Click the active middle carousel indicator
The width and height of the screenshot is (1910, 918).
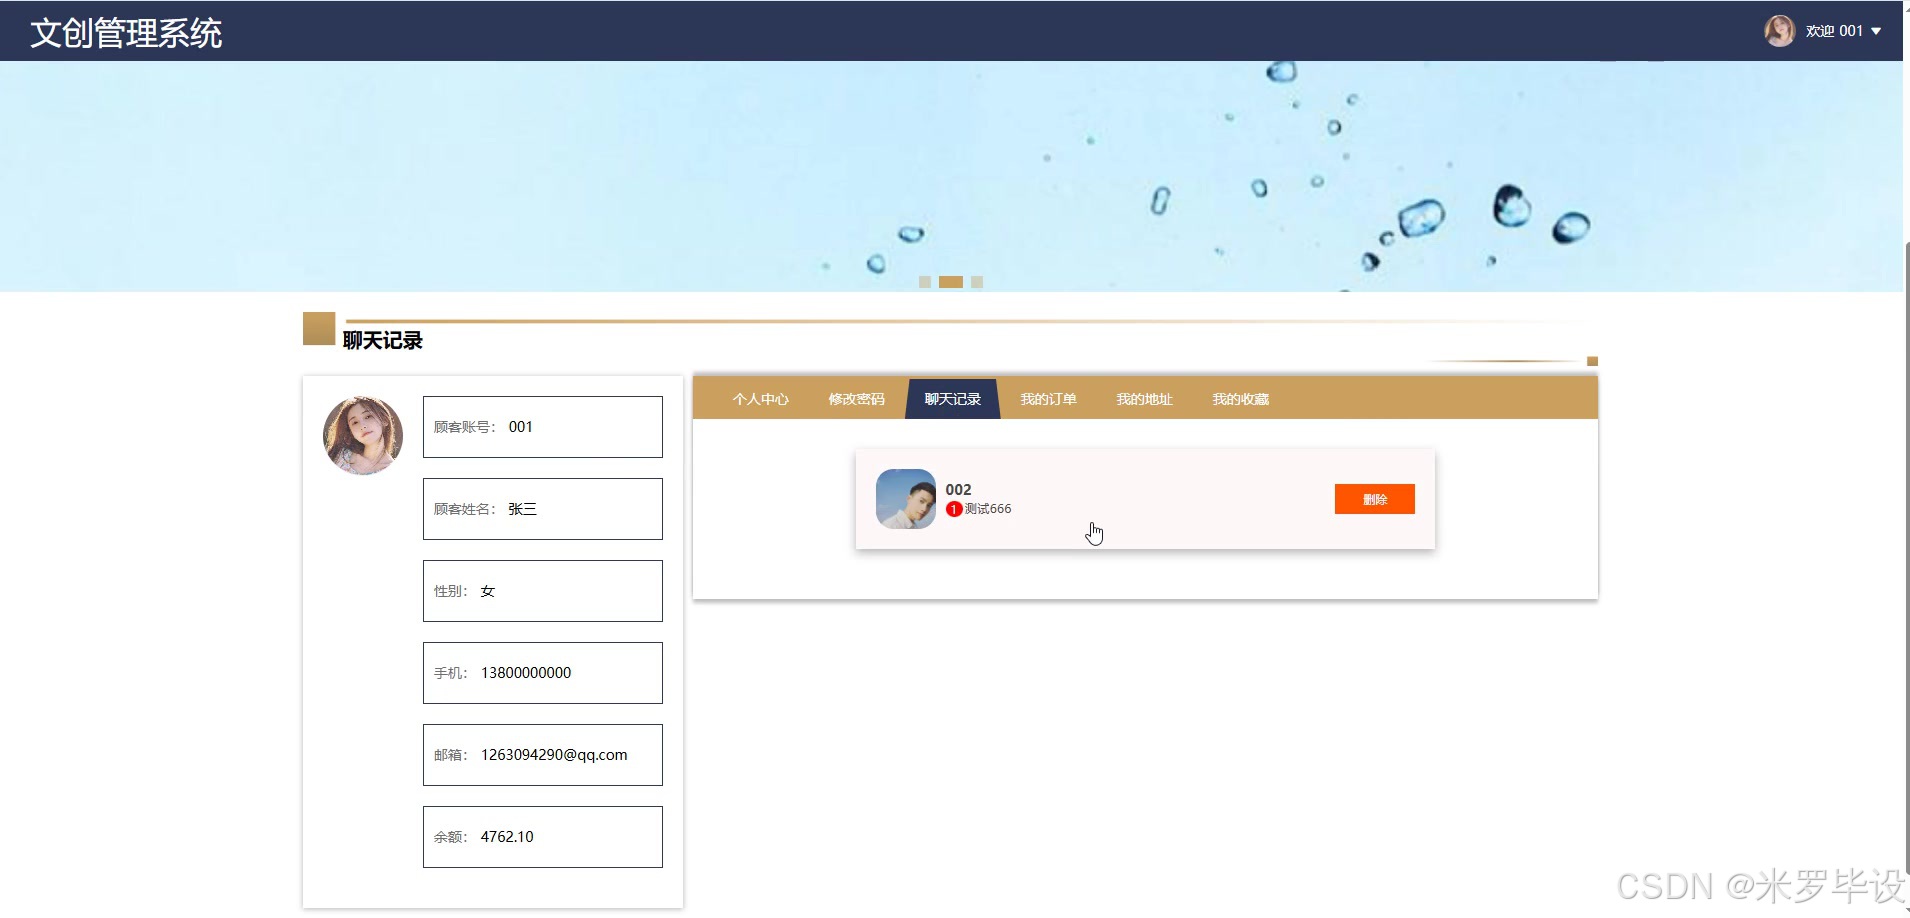coord(951,282)
